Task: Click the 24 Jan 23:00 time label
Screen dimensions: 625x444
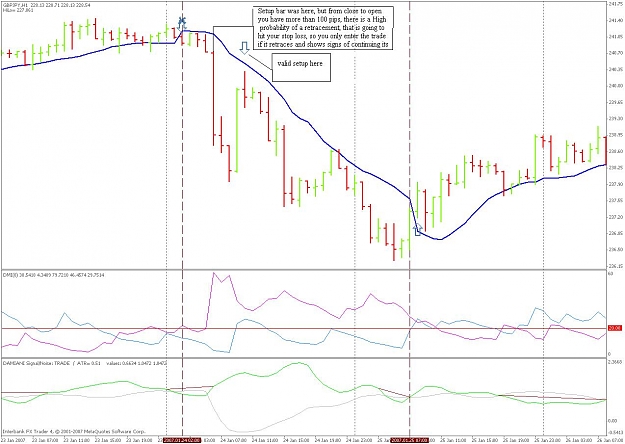Action: click(358, 440)
